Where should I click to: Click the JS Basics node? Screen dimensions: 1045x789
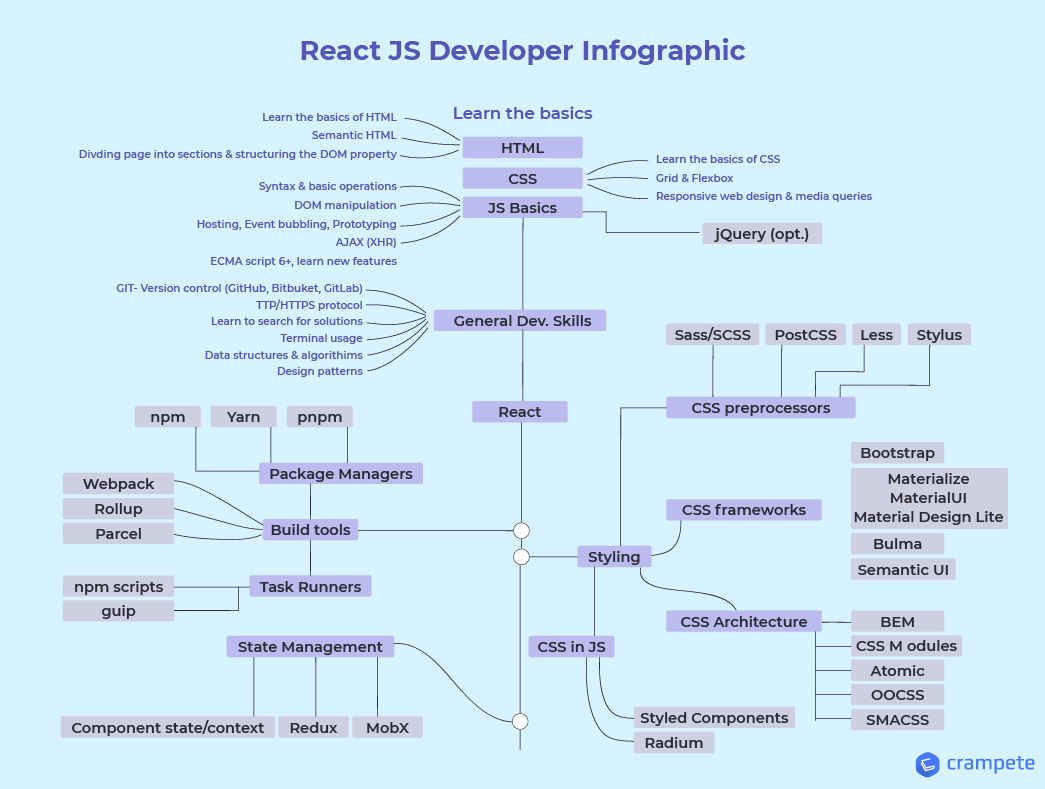point(522,207)
